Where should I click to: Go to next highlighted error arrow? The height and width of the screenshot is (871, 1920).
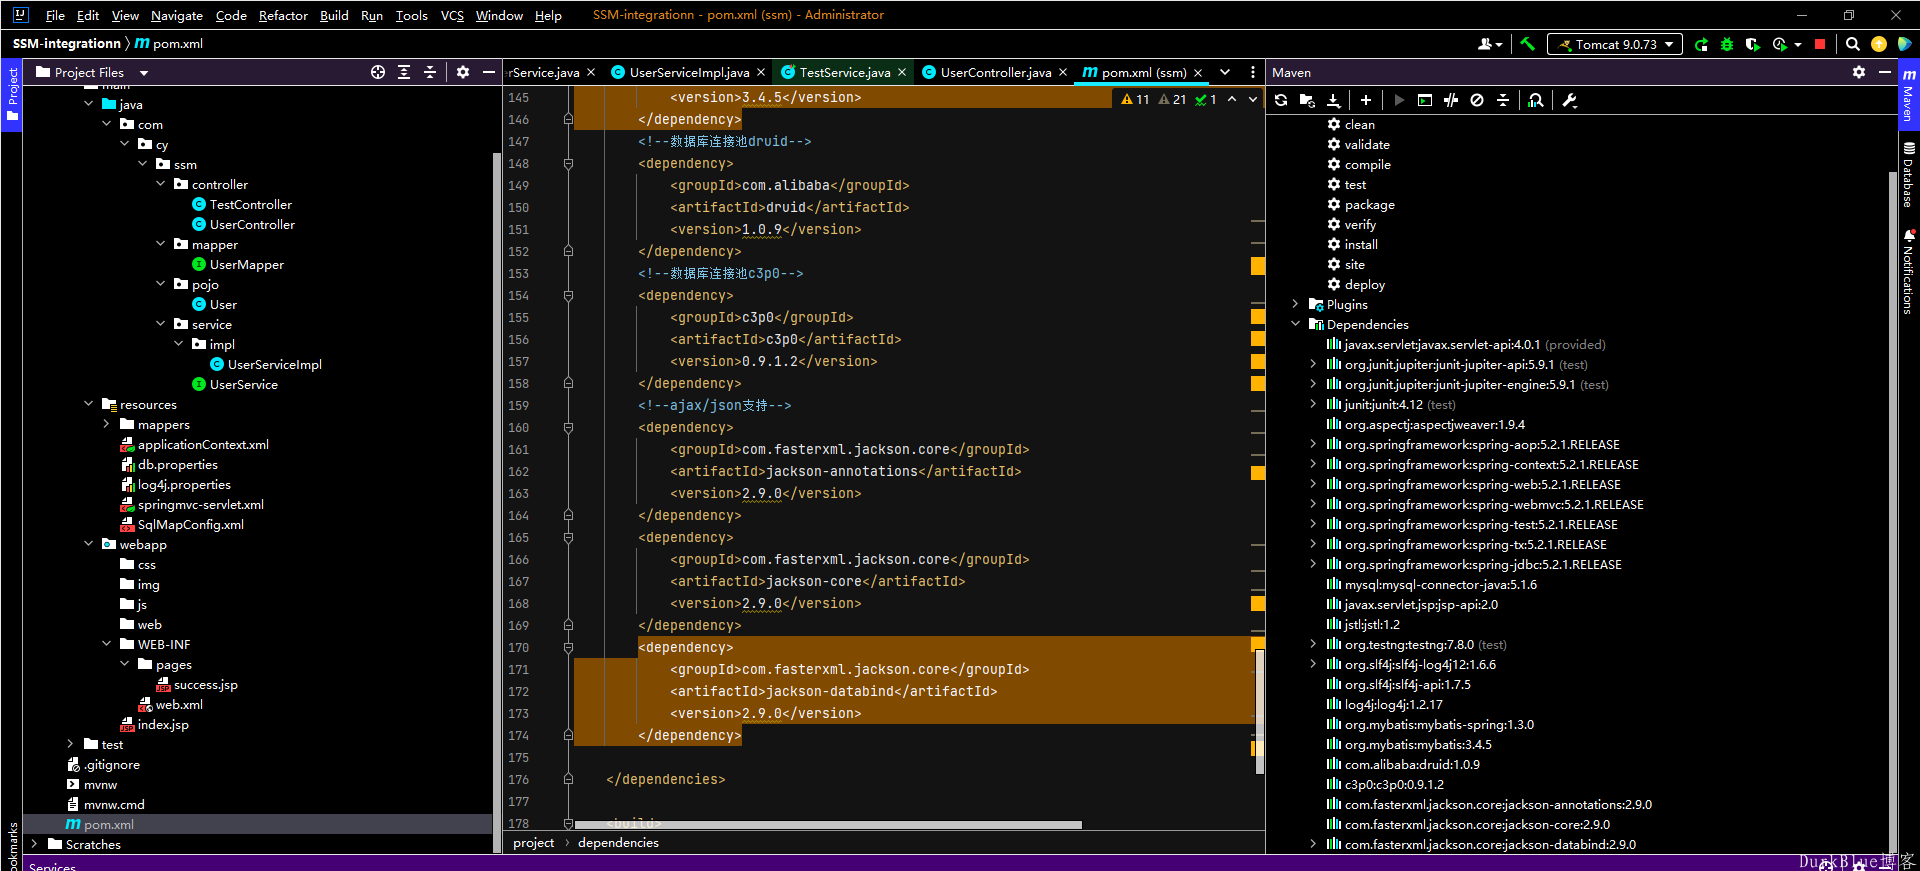(1253, 100)
